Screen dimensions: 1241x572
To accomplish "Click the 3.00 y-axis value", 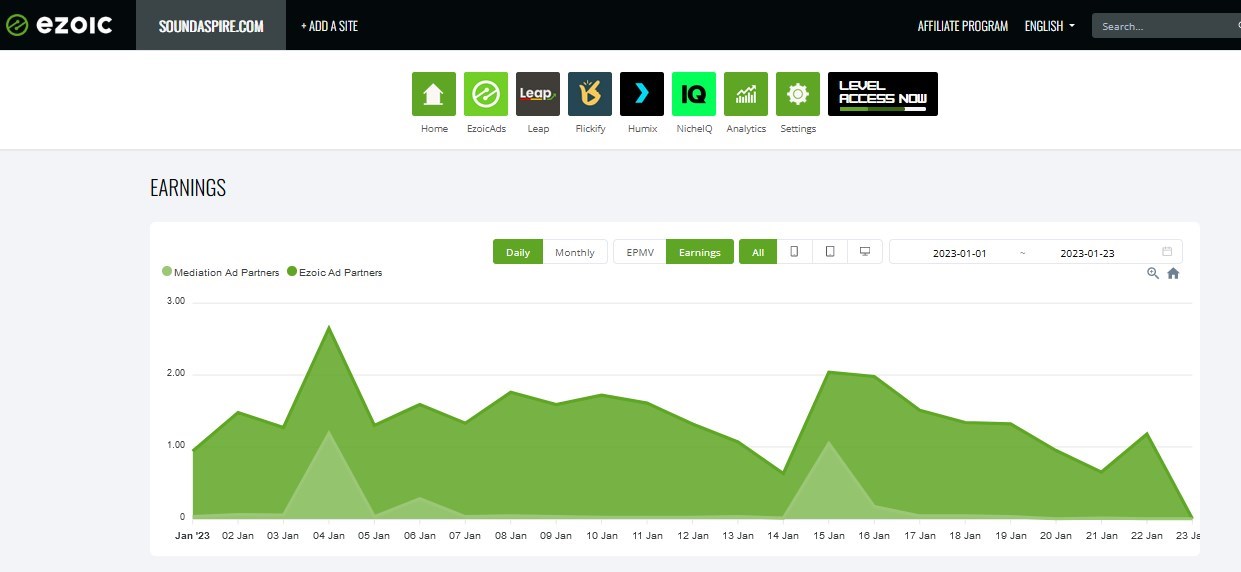I will tap(175, 300).
